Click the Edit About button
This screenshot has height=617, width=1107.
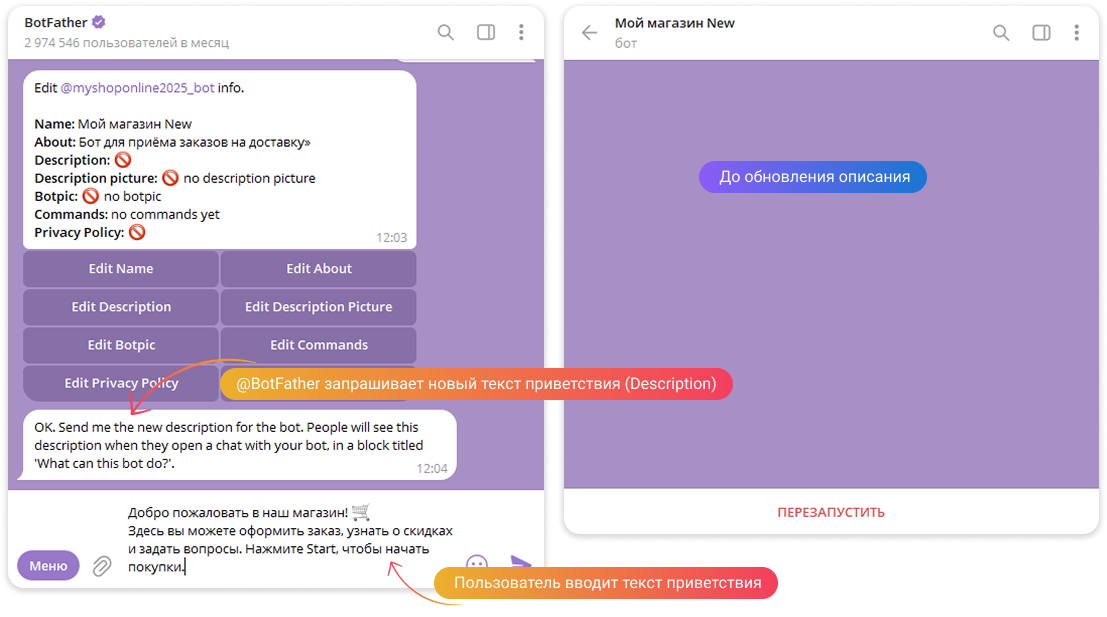(x=318, y=269)
